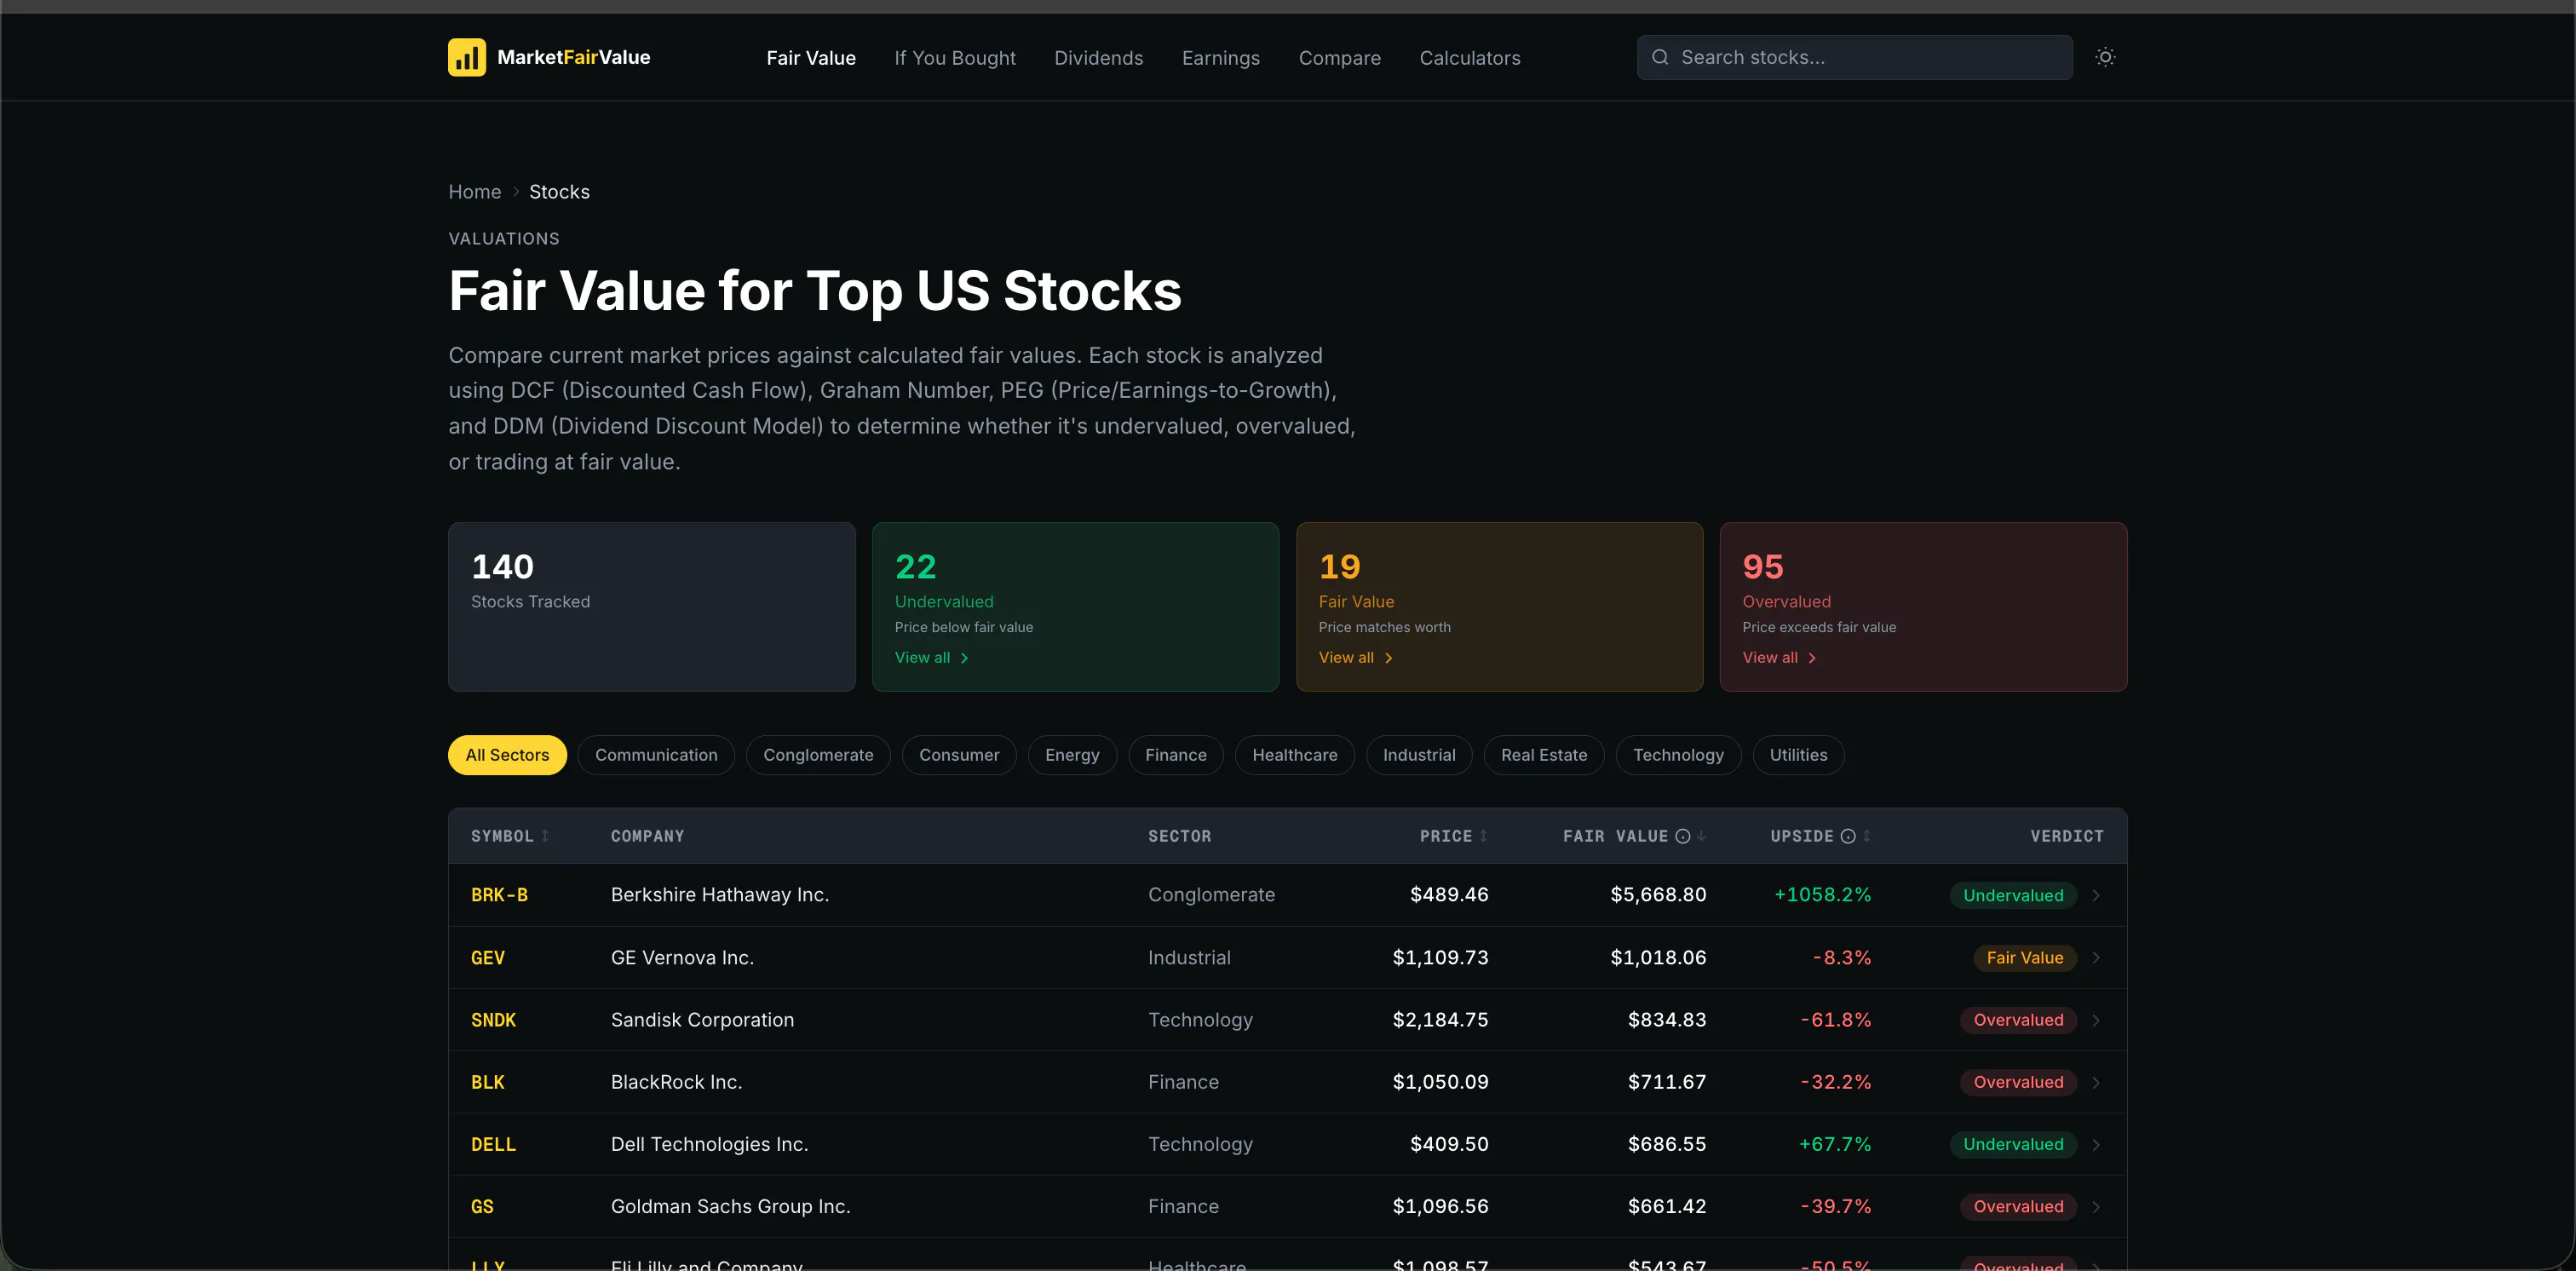Click the Overvalued badge for Goldman Sachs
This screenshot has height=1271, width=2576.
point(2018,1207)
